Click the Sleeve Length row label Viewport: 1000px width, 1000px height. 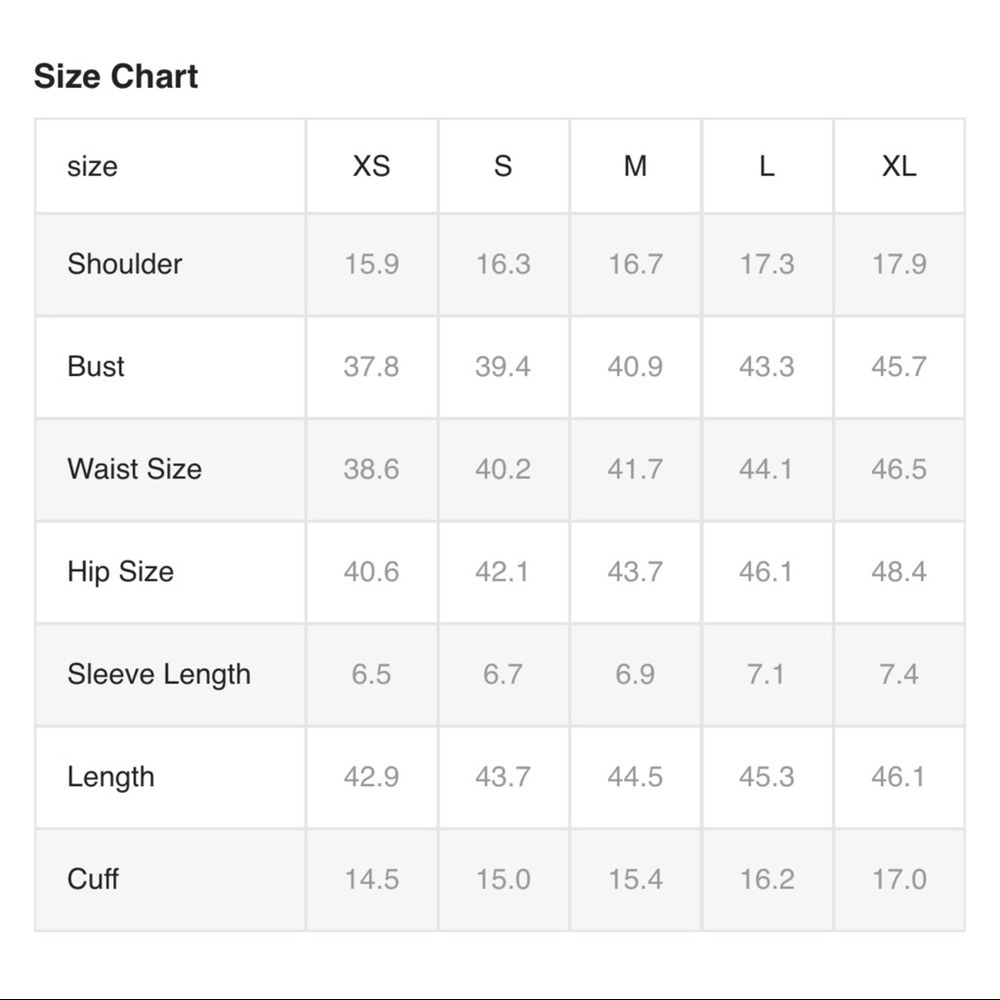point(159,674)
